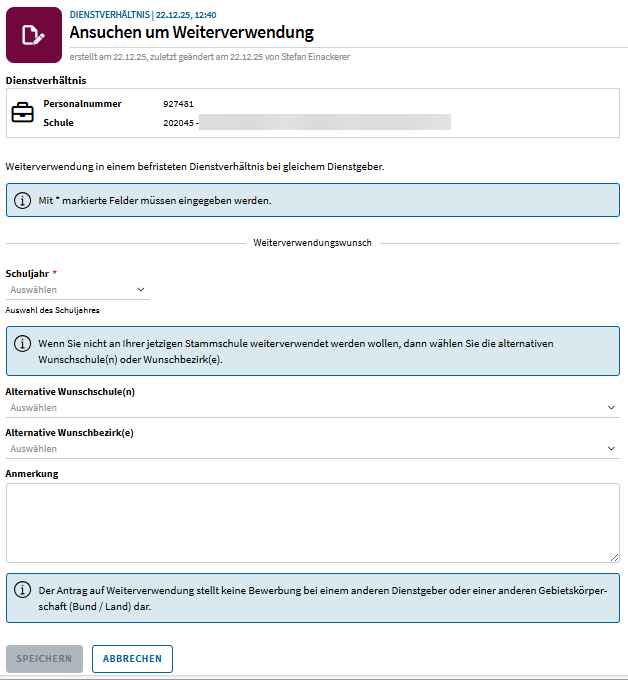The width and height of the screenshot is (628, 680).
Task: Open the Schuljahr dropdown
Action: click(x=78, y=290)
